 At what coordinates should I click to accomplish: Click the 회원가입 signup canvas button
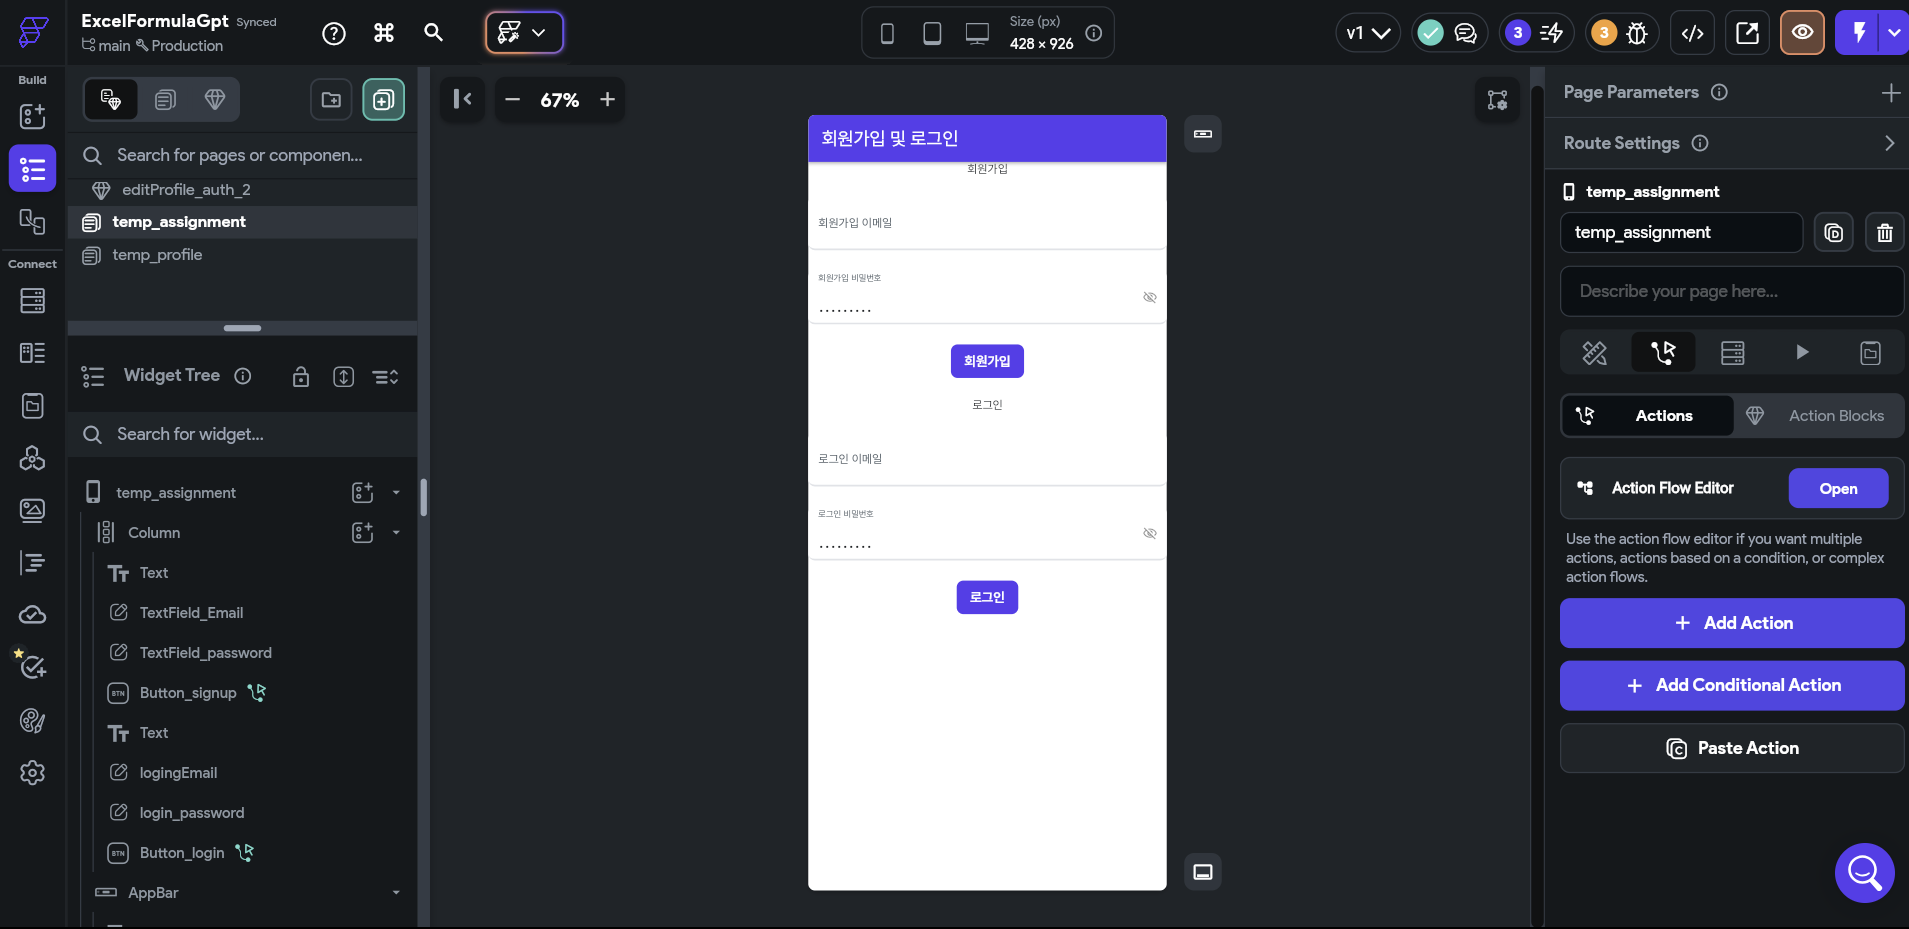[x=987, y=361]
